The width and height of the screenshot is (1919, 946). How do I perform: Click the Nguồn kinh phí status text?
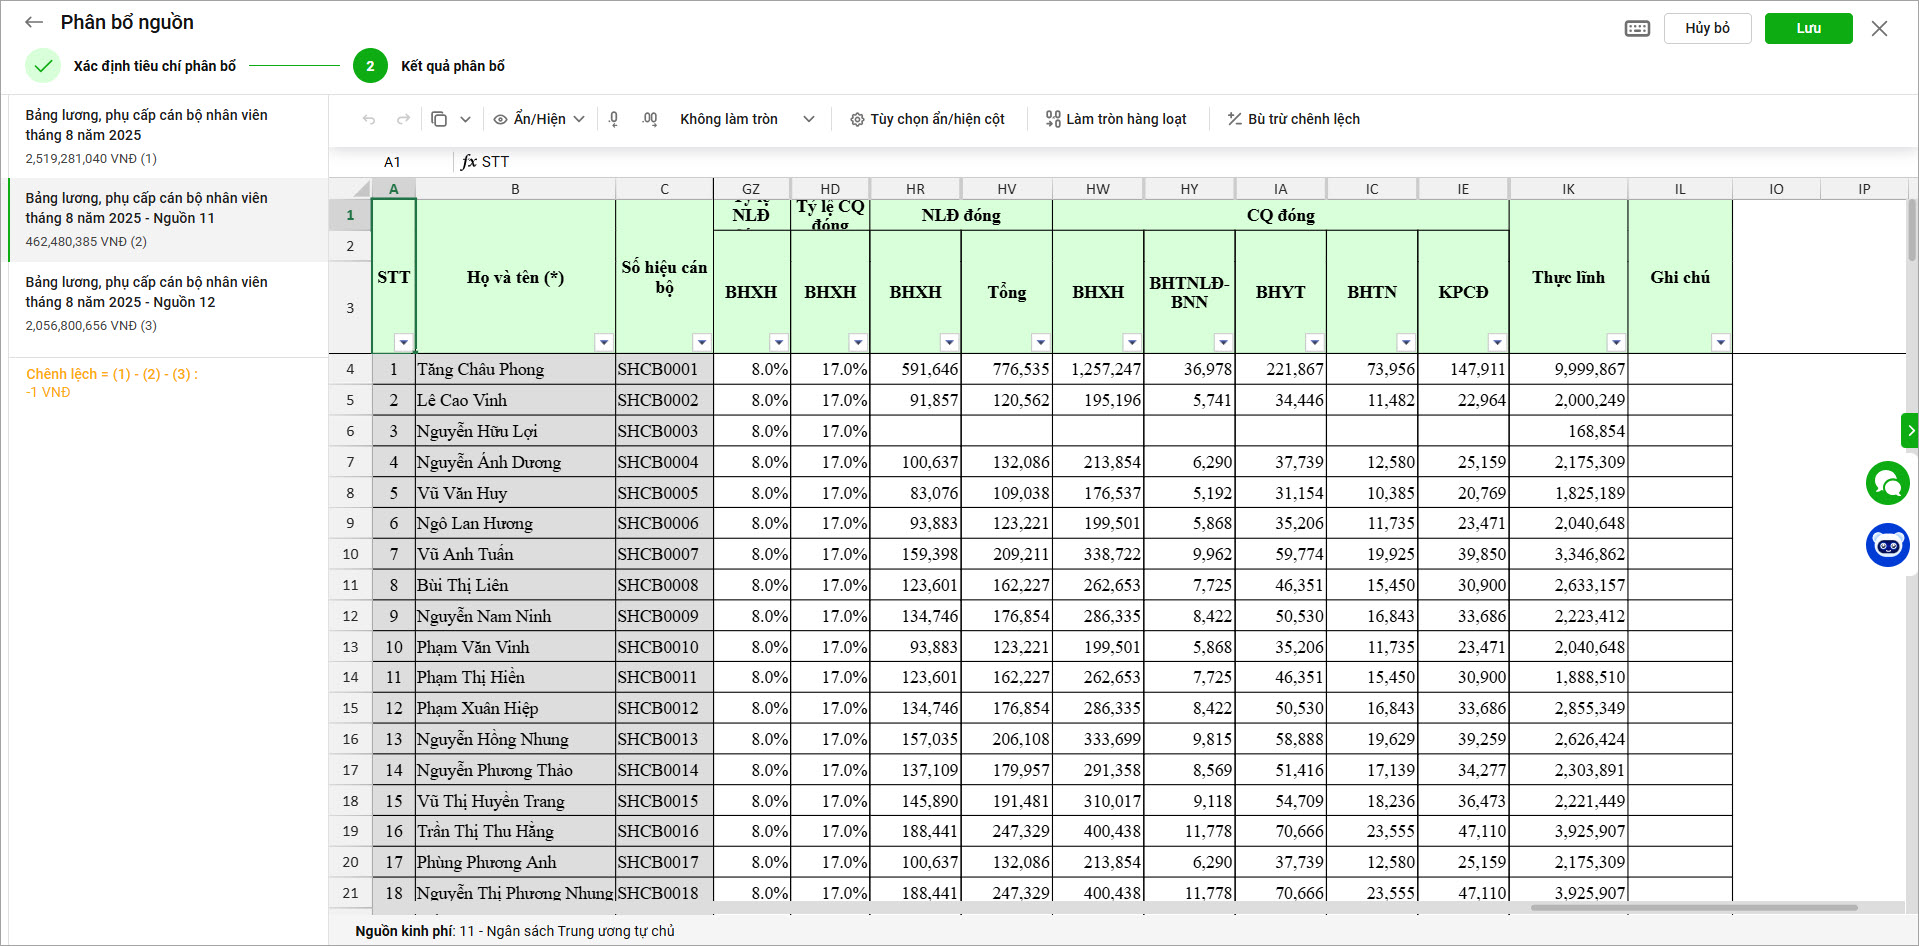514,931
